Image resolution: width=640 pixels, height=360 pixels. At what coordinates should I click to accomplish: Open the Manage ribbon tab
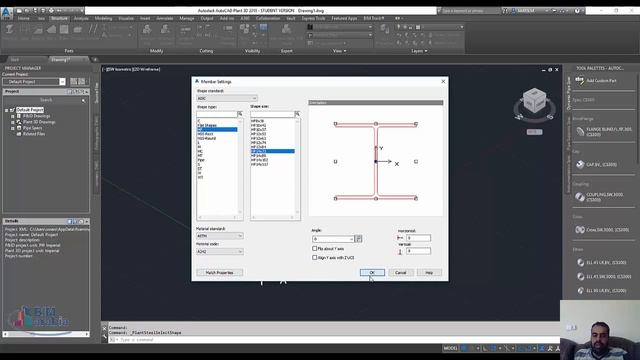(x=187, y=18)
